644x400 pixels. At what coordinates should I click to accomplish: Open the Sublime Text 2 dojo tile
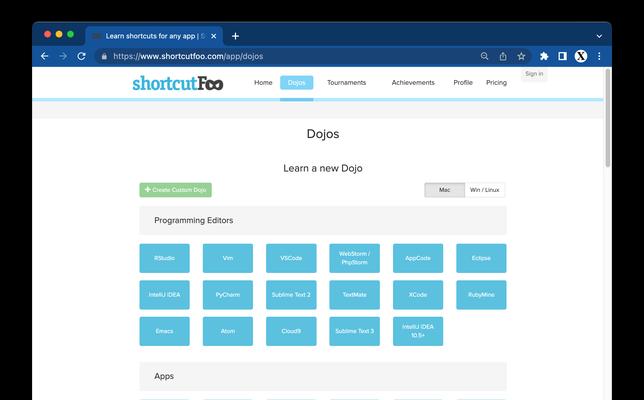tap(291, 294)
